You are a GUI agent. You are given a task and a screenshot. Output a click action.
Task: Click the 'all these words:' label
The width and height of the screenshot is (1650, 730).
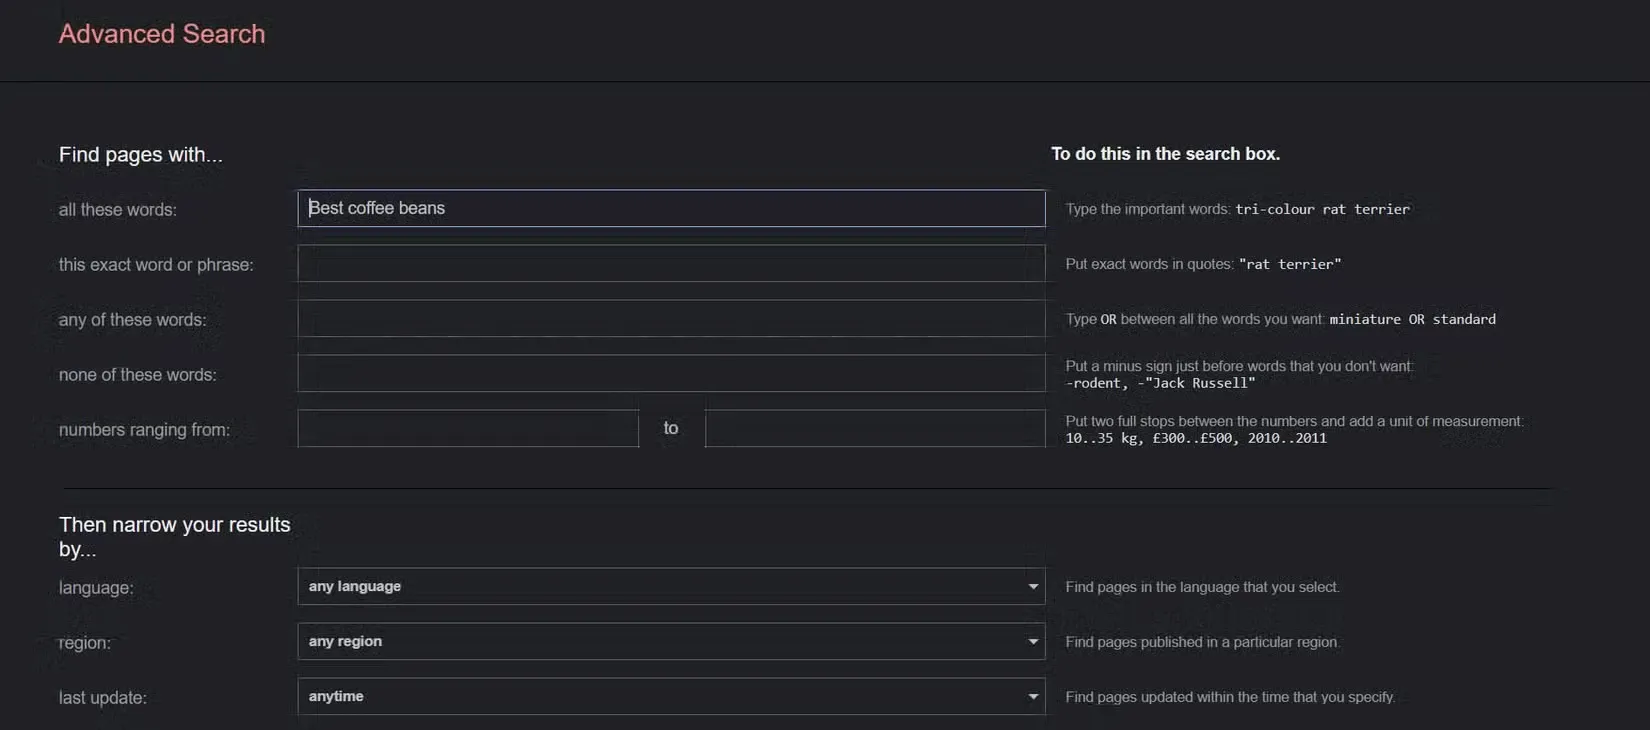pos(118,210)
